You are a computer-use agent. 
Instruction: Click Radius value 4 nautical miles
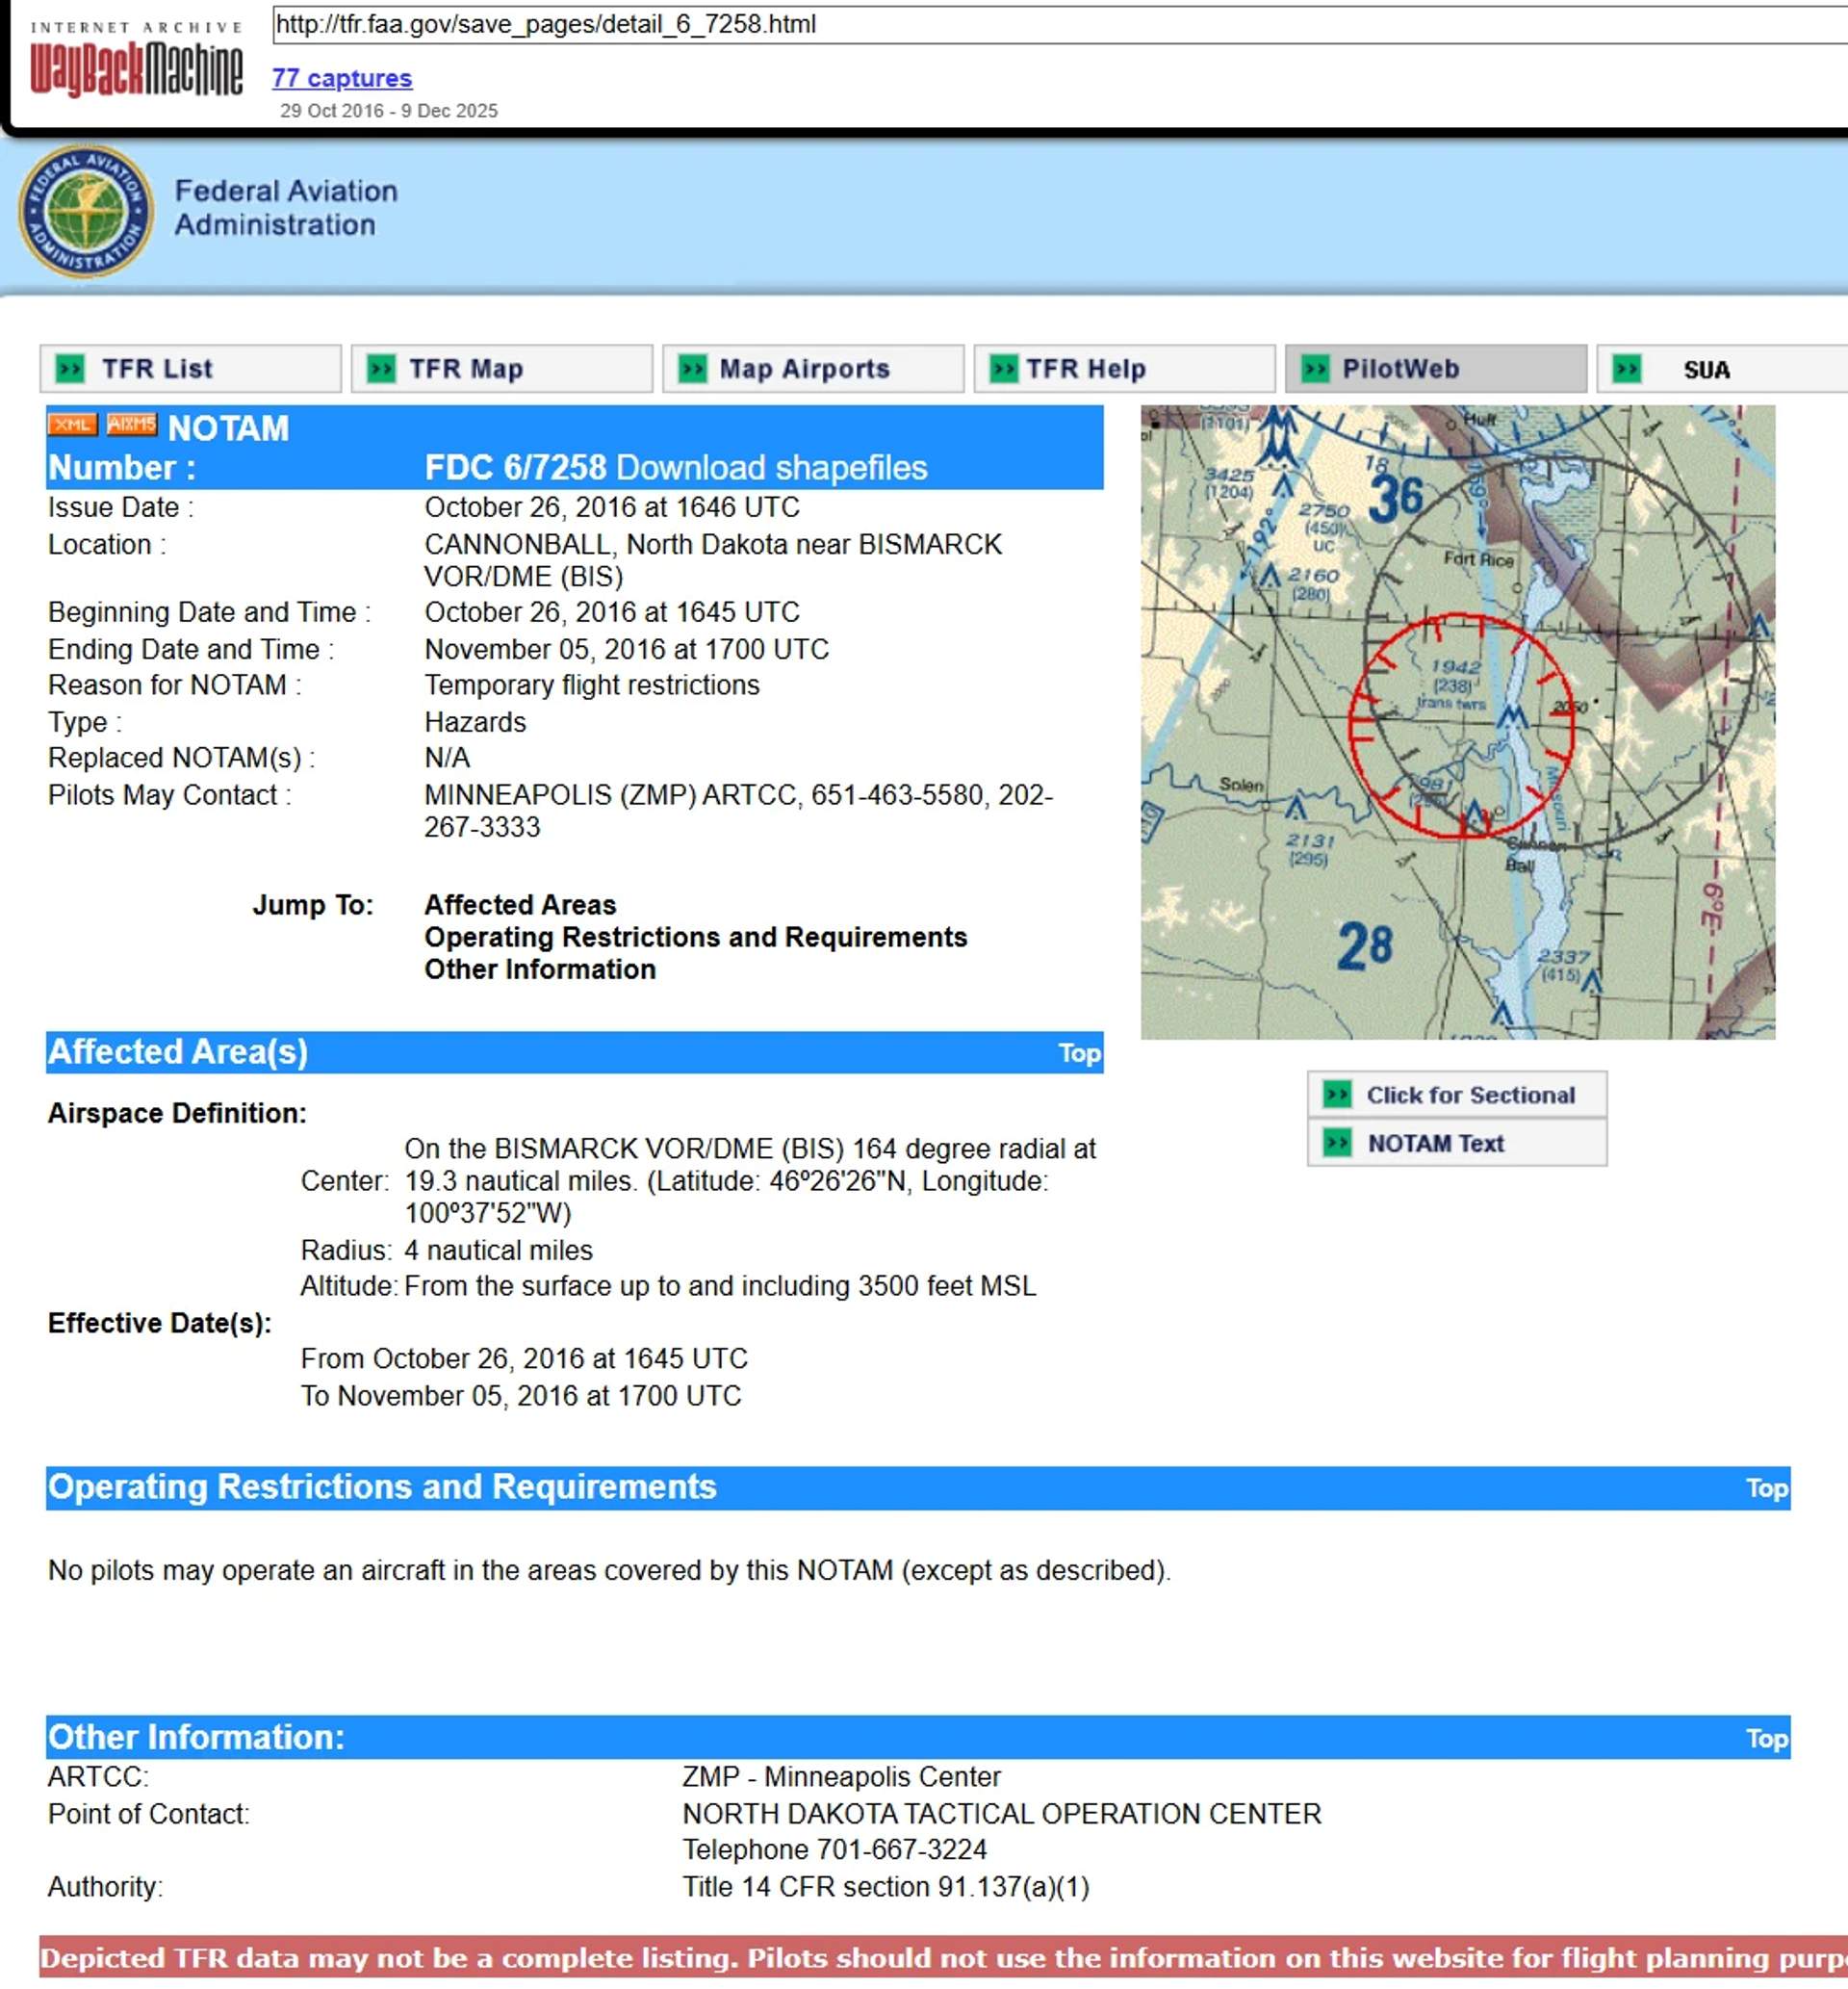click(498, 1250)
